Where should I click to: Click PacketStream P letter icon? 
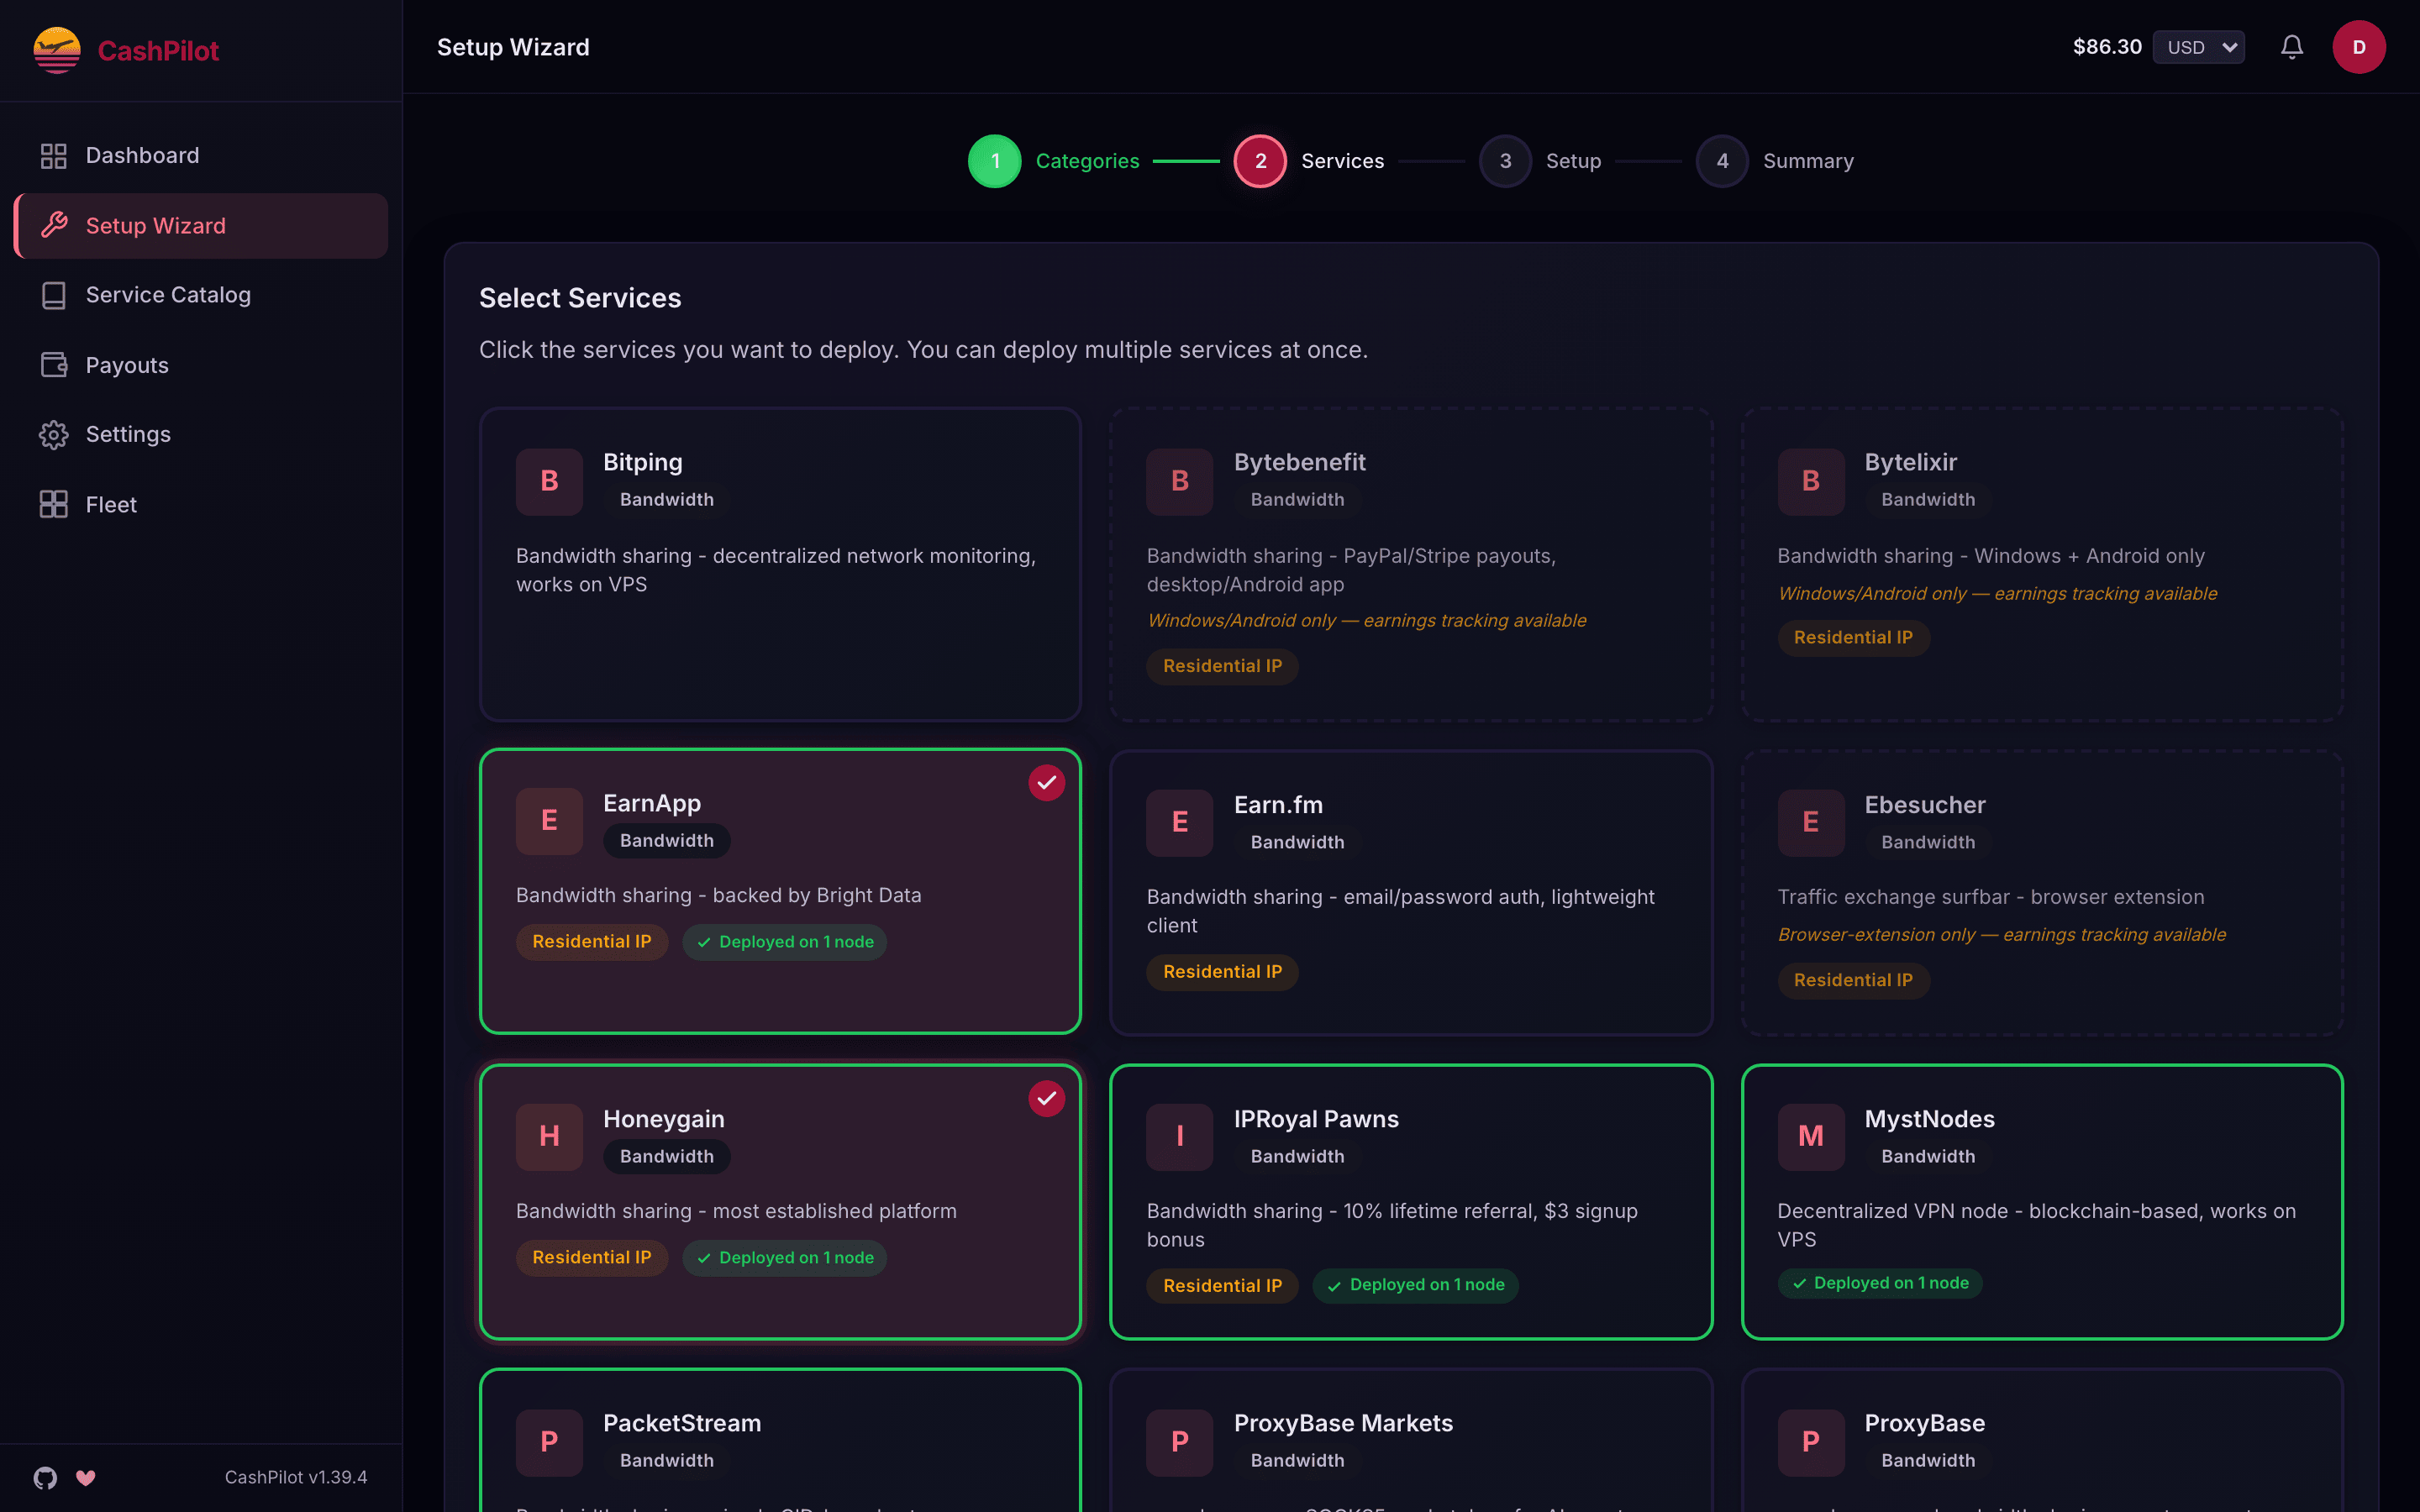tap(549, 1442)
